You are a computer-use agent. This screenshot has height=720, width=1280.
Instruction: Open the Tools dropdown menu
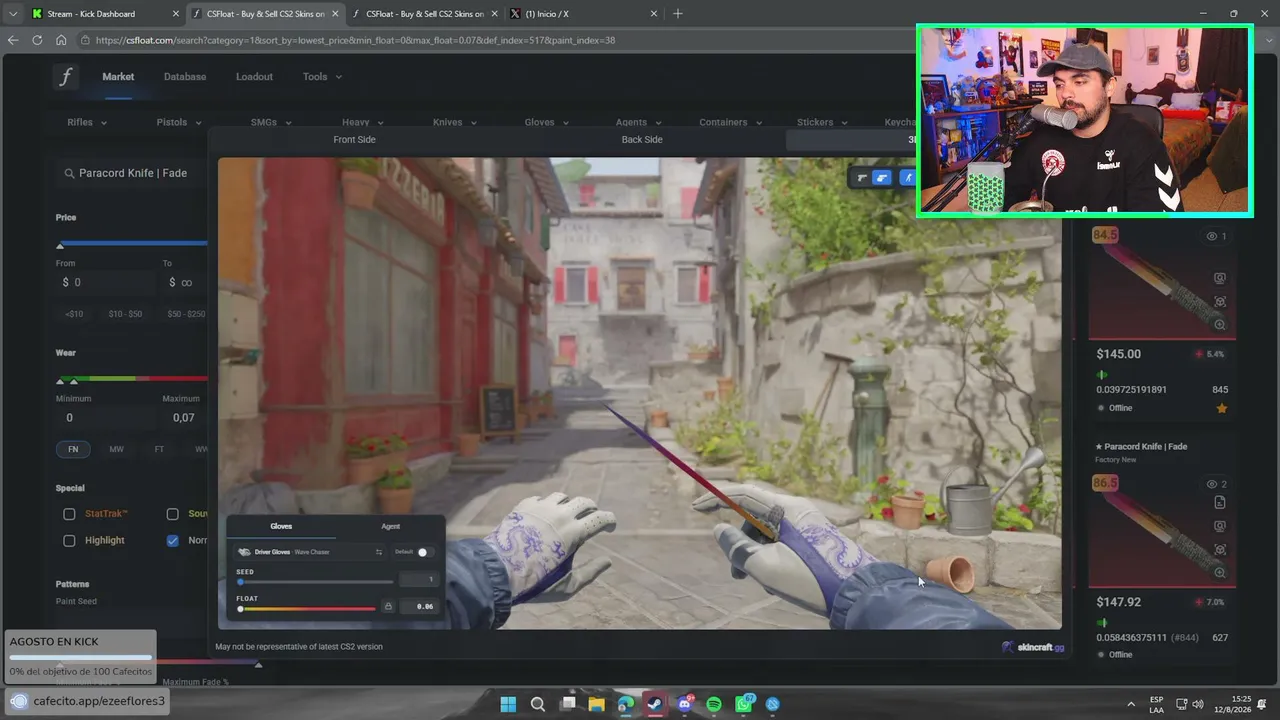[x=322, y=77]
